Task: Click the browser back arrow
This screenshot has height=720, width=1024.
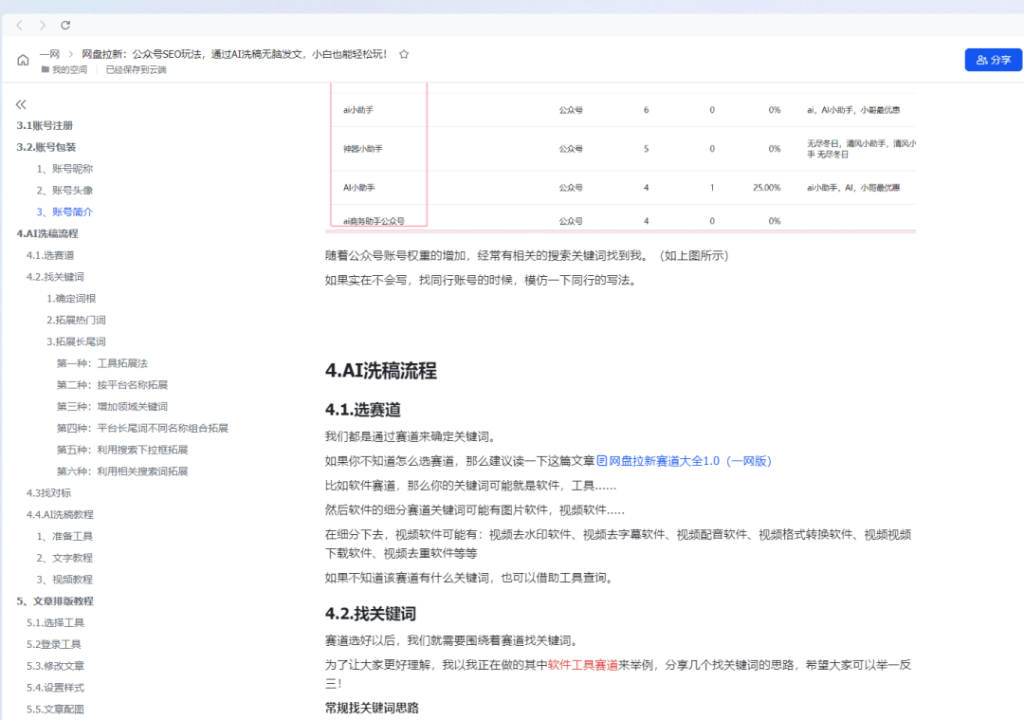Action: tap(19, 24)
